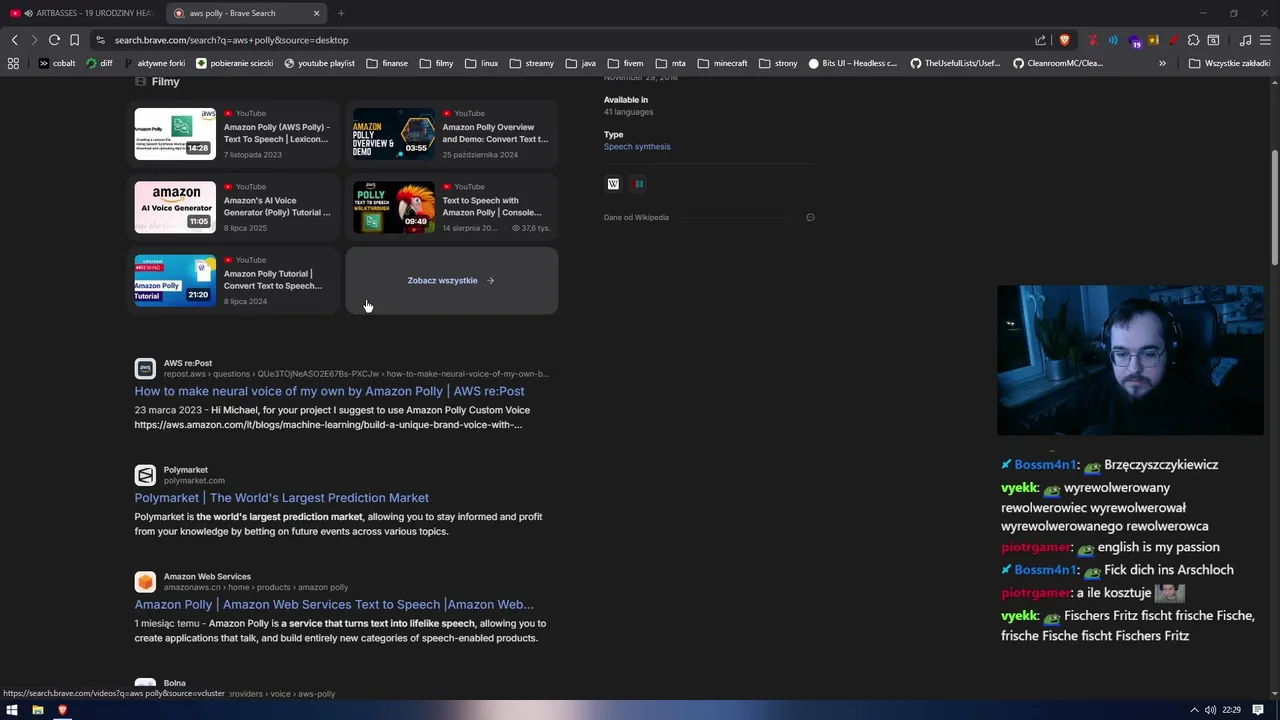Expand java bookmark folder
The height and width of the screenshot is (720, 1280).
tap(581, 63)
